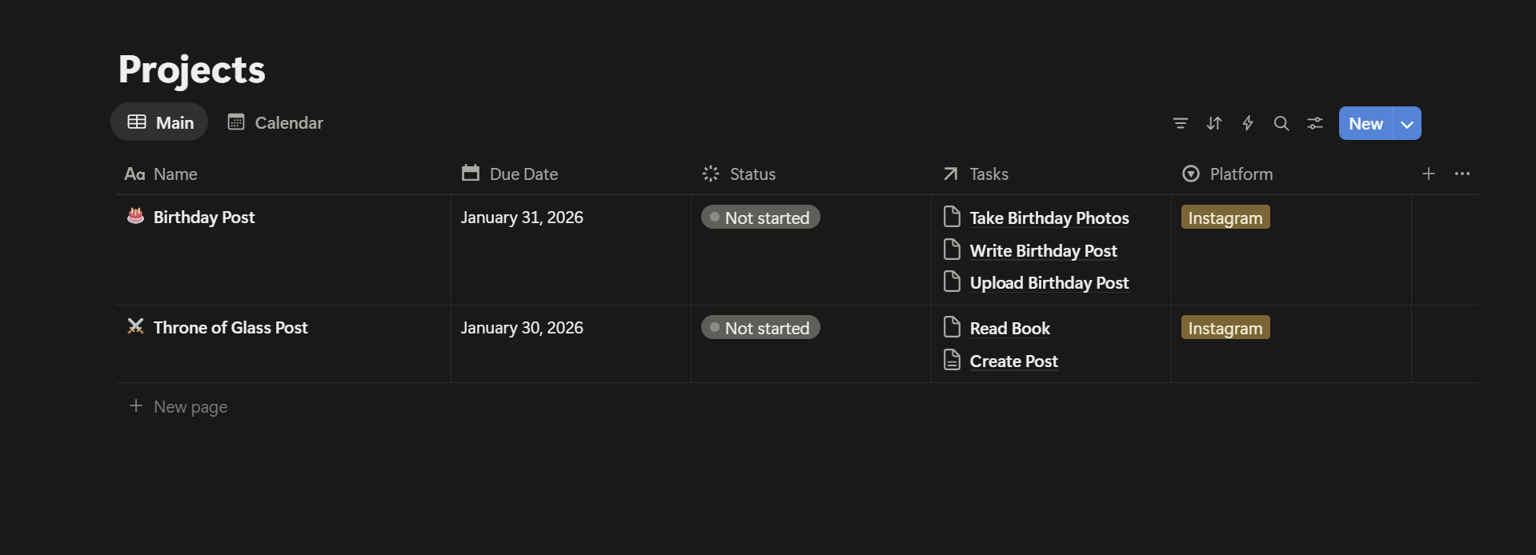The image size is (1536, 555).
Task: Add a property with plus icon
Action: coord(1428,174)
